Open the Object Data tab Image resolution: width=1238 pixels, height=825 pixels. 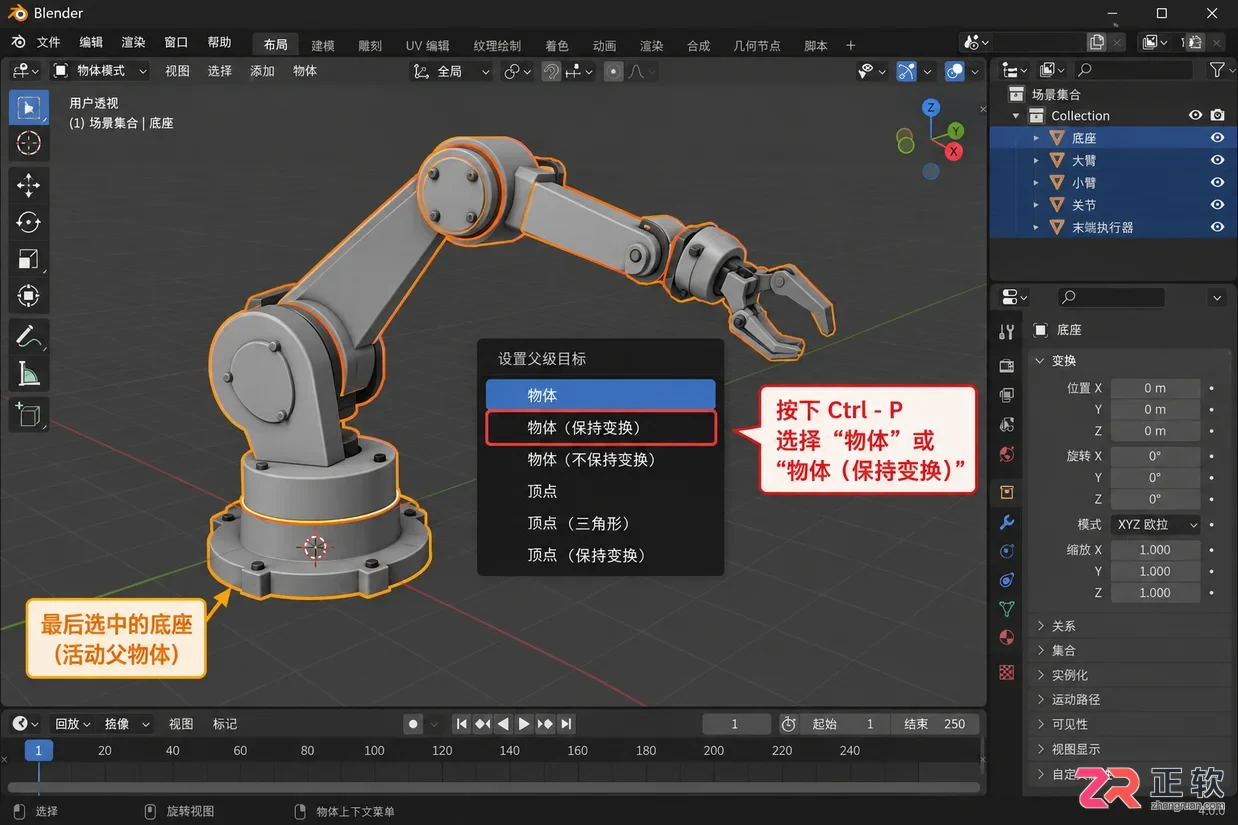point(1007,609)
